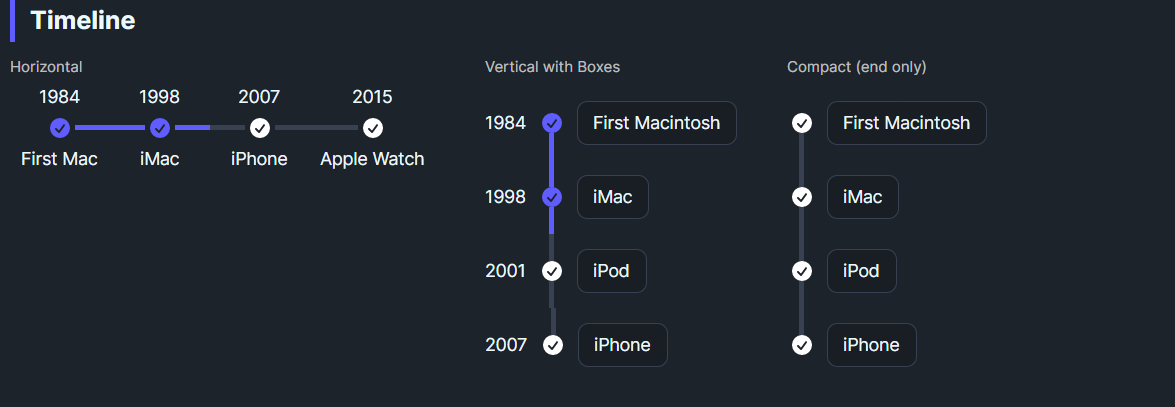
Task: Click the iMac checkmark in compact timeline
Action: click(802, 197)
